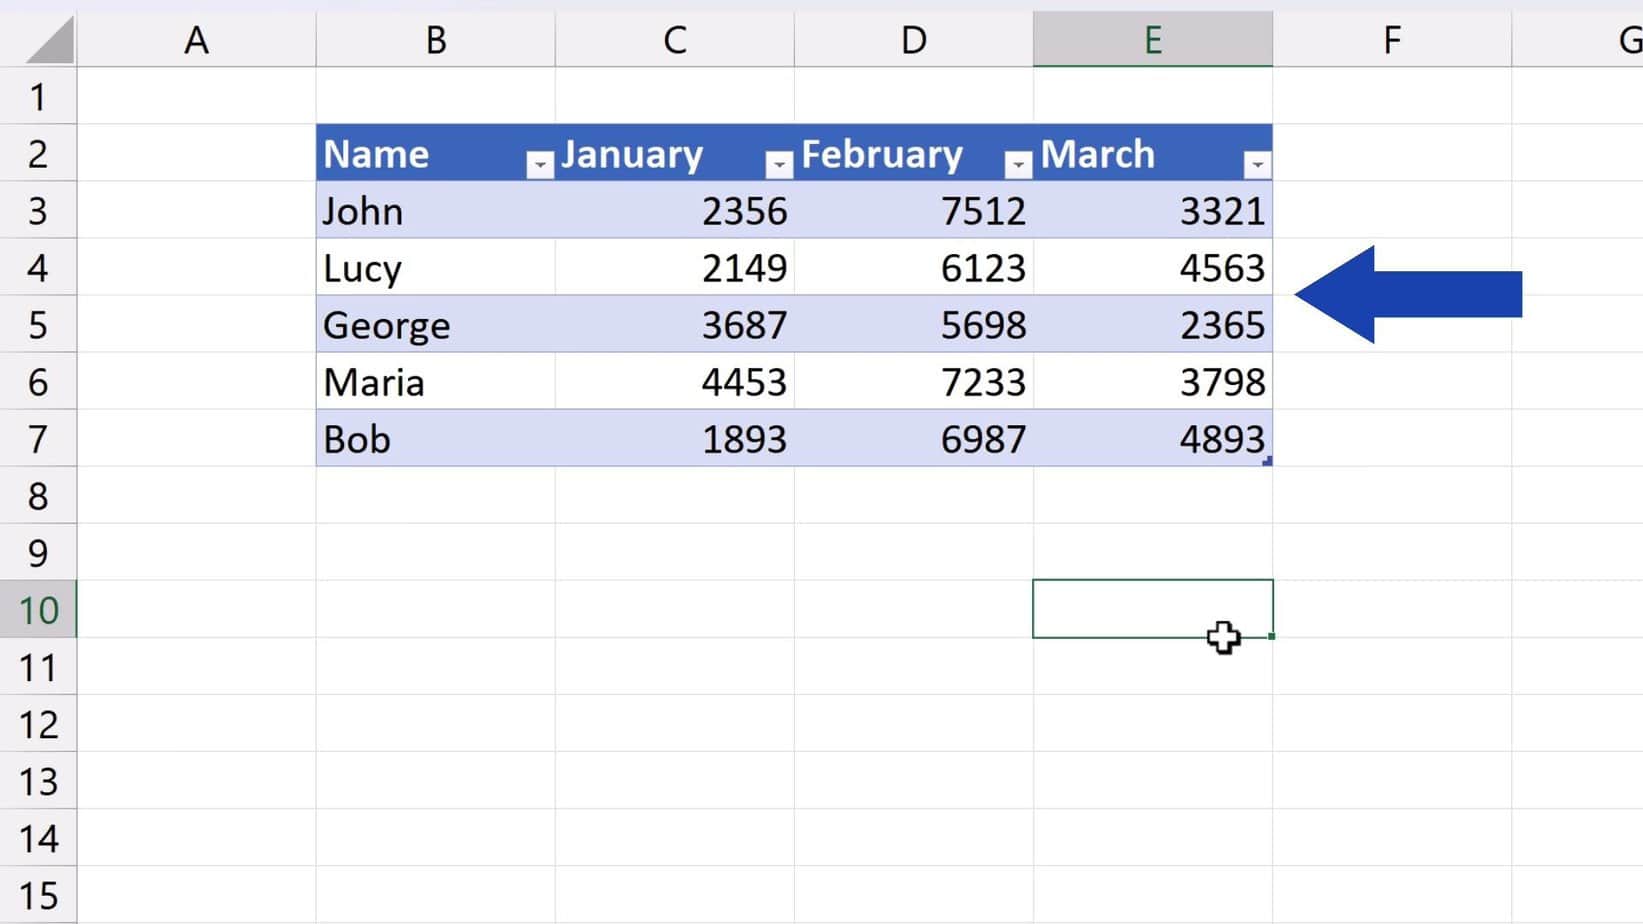The height and width of the screenshot is (924, 1643).
Task: Select column F header
Action: pos(1392,40)
